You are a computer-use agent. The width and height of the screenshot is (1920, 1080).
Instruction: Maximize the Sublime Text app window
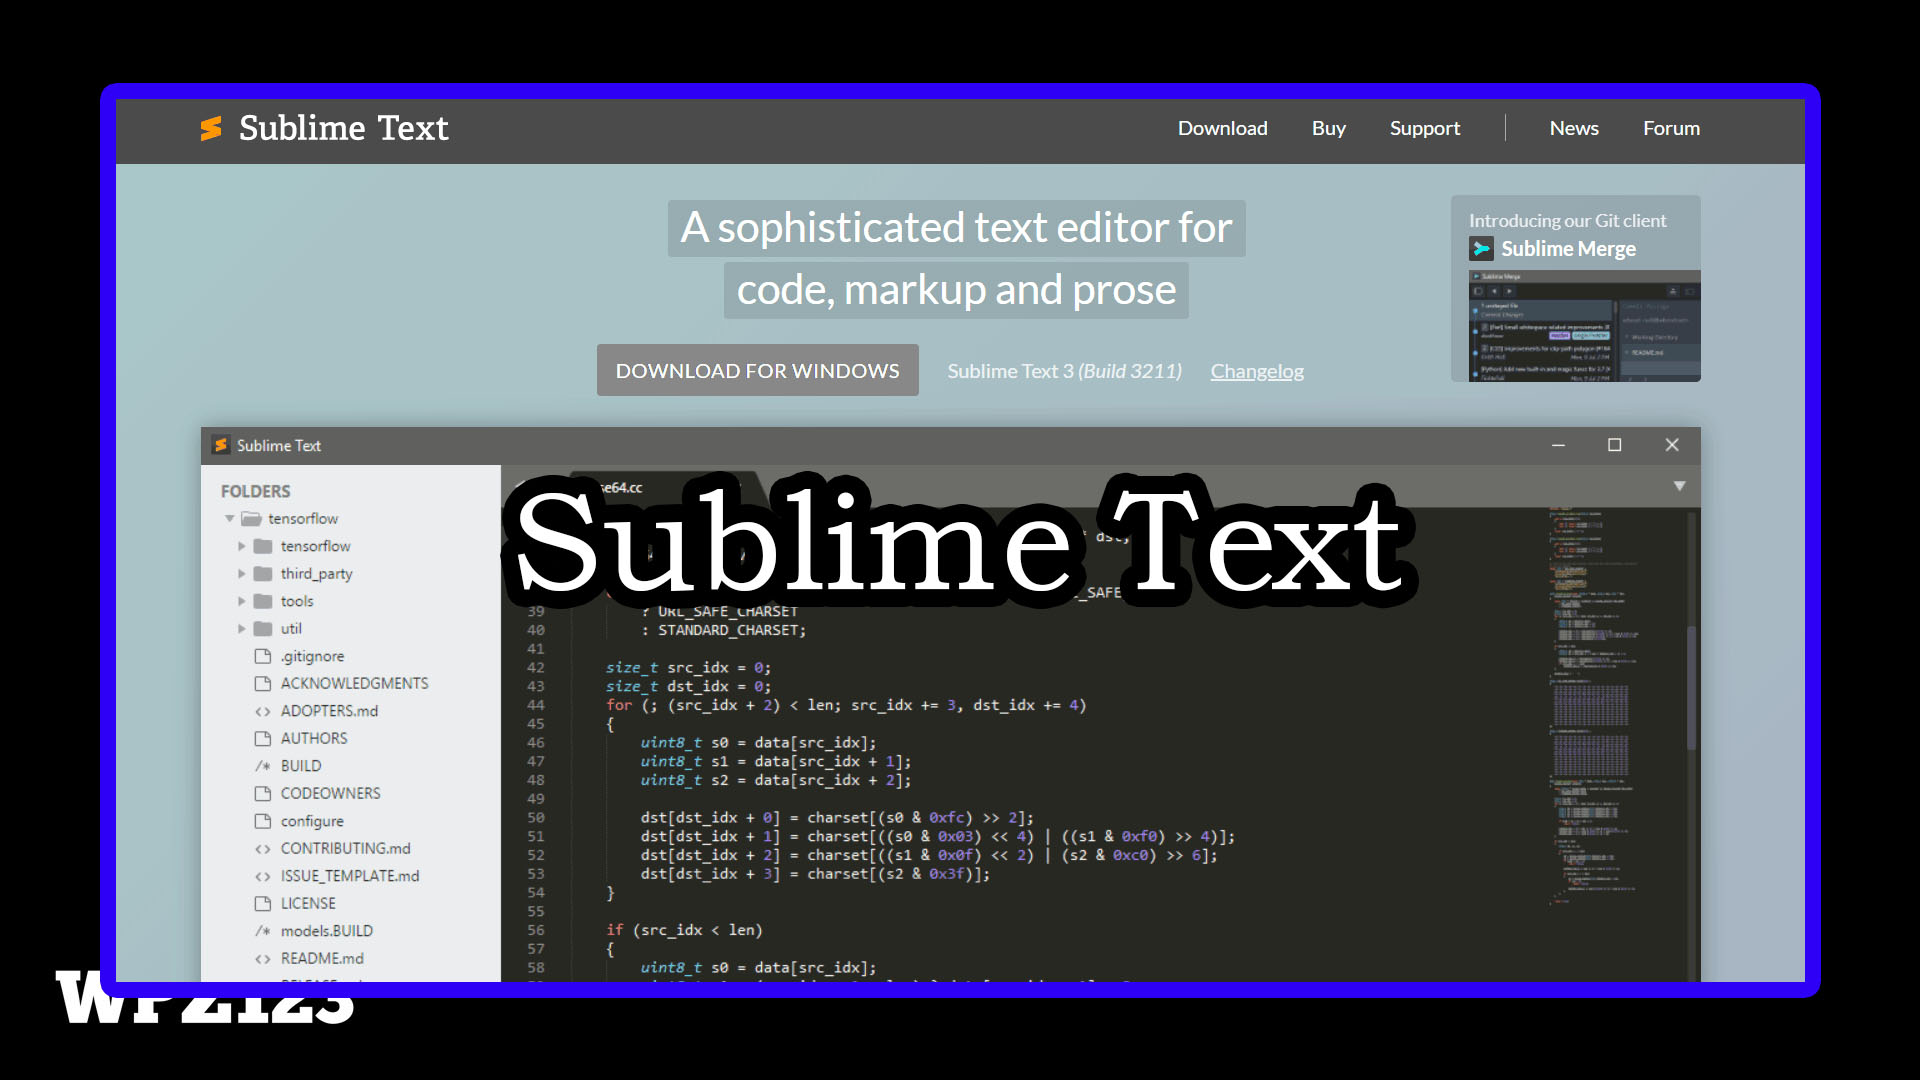[1614, 445]
